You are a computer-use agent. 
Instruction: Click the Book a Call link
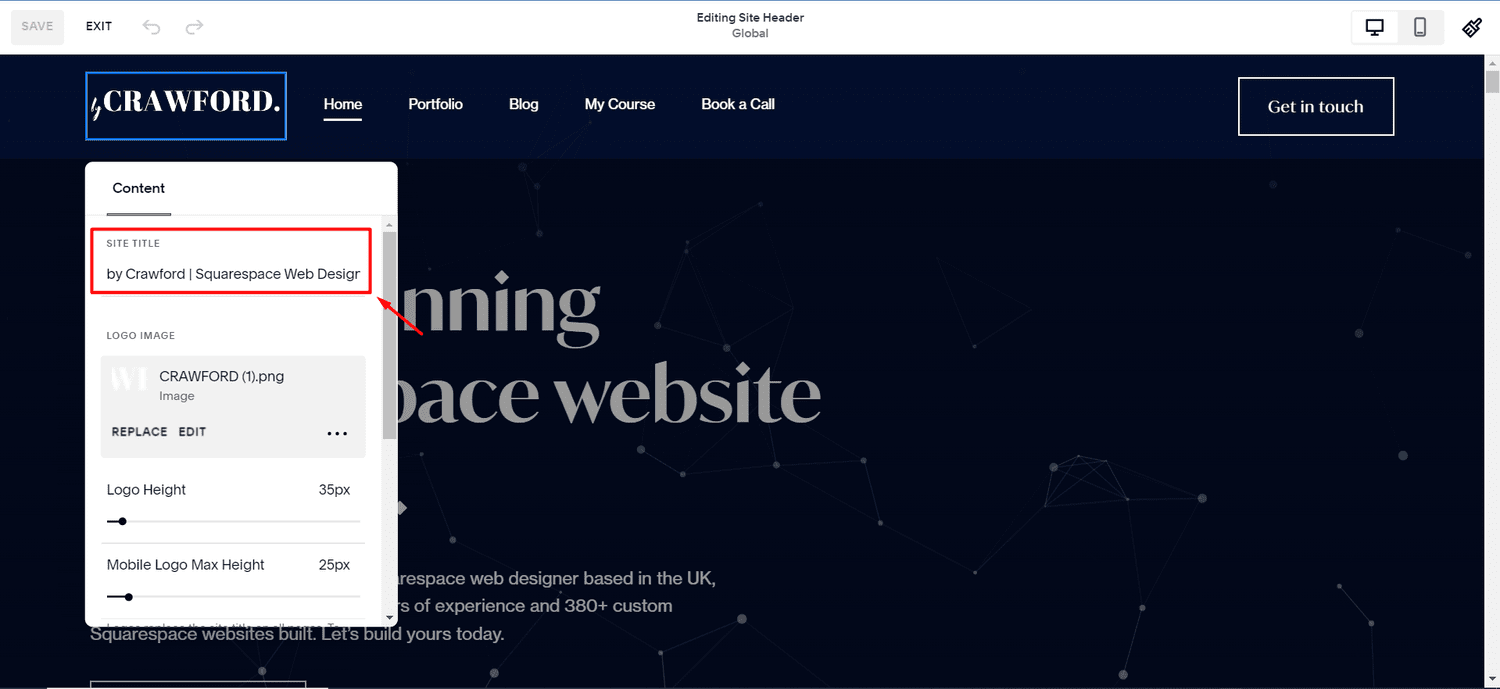tap(737, 104)
